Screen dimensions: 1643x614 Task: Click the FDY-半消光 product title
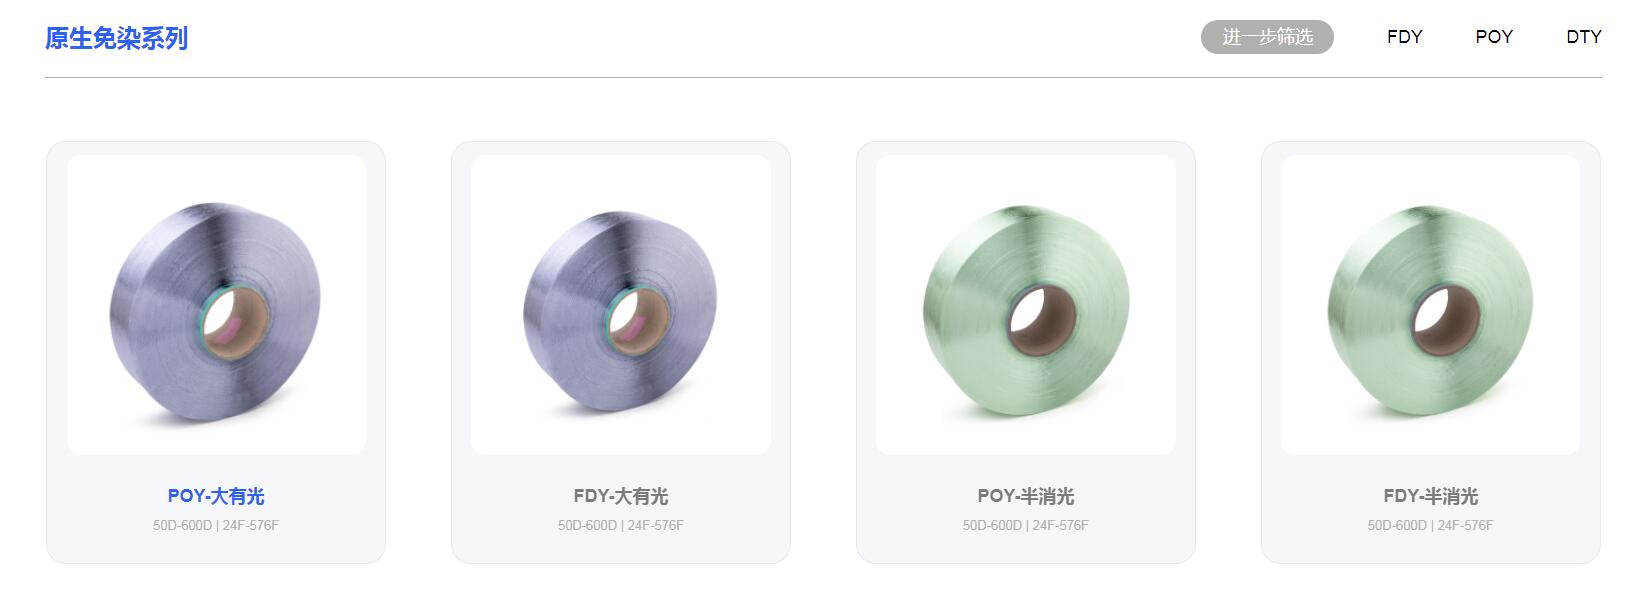coord(1431,496)
